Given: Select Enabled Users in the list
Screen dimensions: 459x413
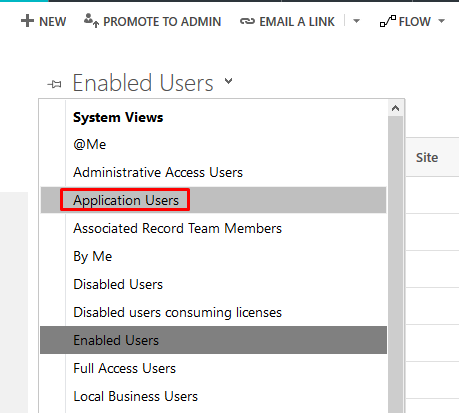Looking at the screenshot, I should (x=213, y=340).
